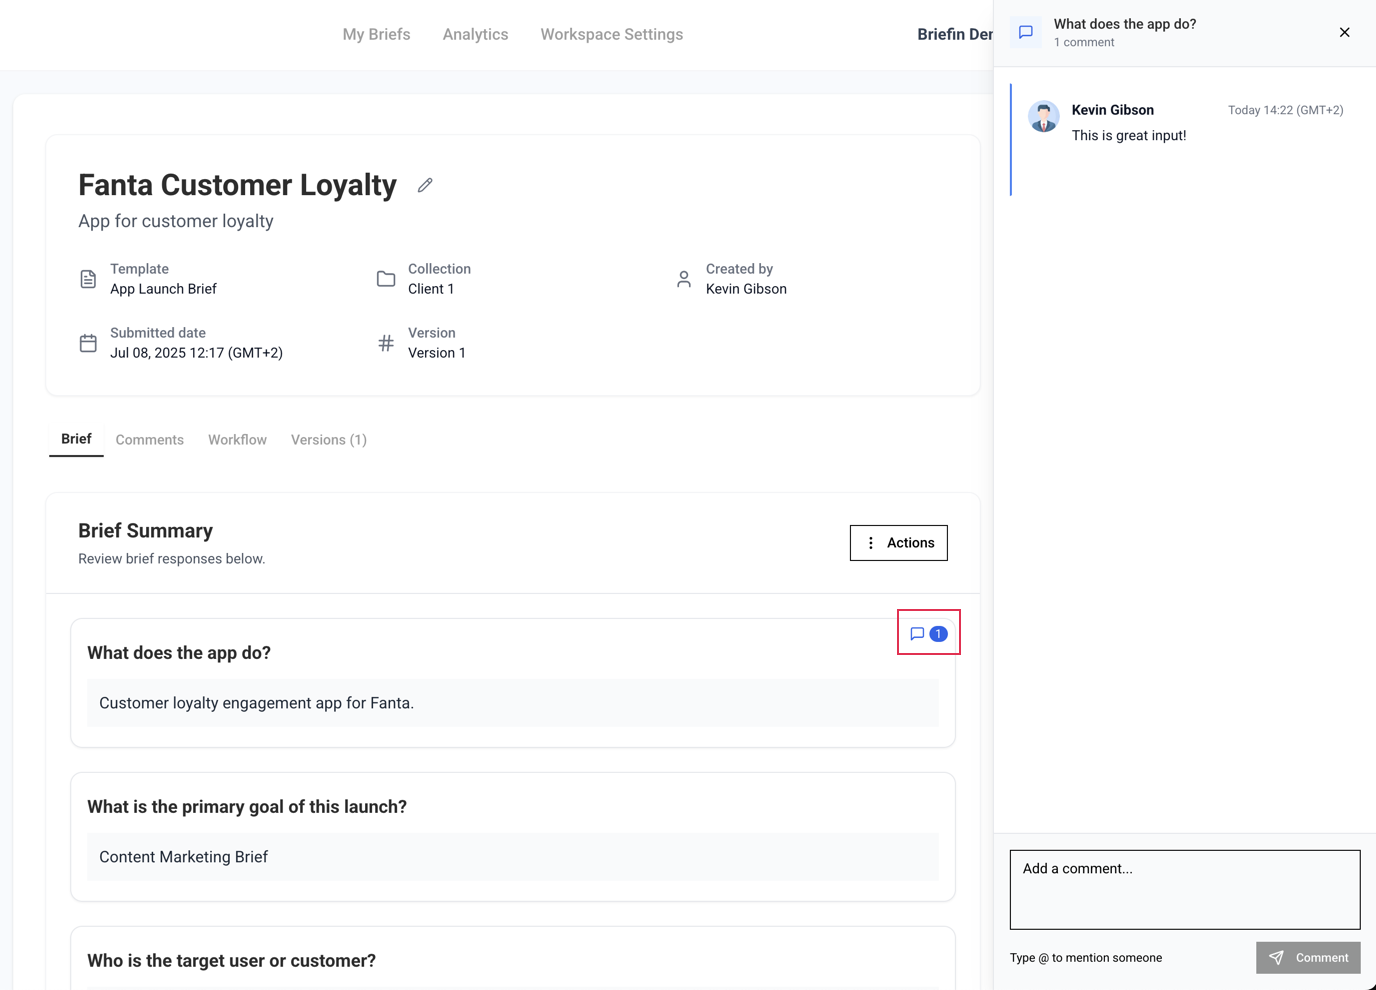Image resolution: width=1376 pixels, height=990 pixels.
Task: Click the Created by person icon
Action: (684, 279)
